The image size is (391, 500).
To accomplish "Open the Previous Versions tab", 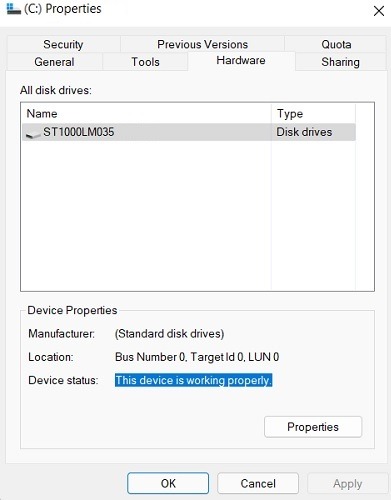I will (x=202, y=44).
